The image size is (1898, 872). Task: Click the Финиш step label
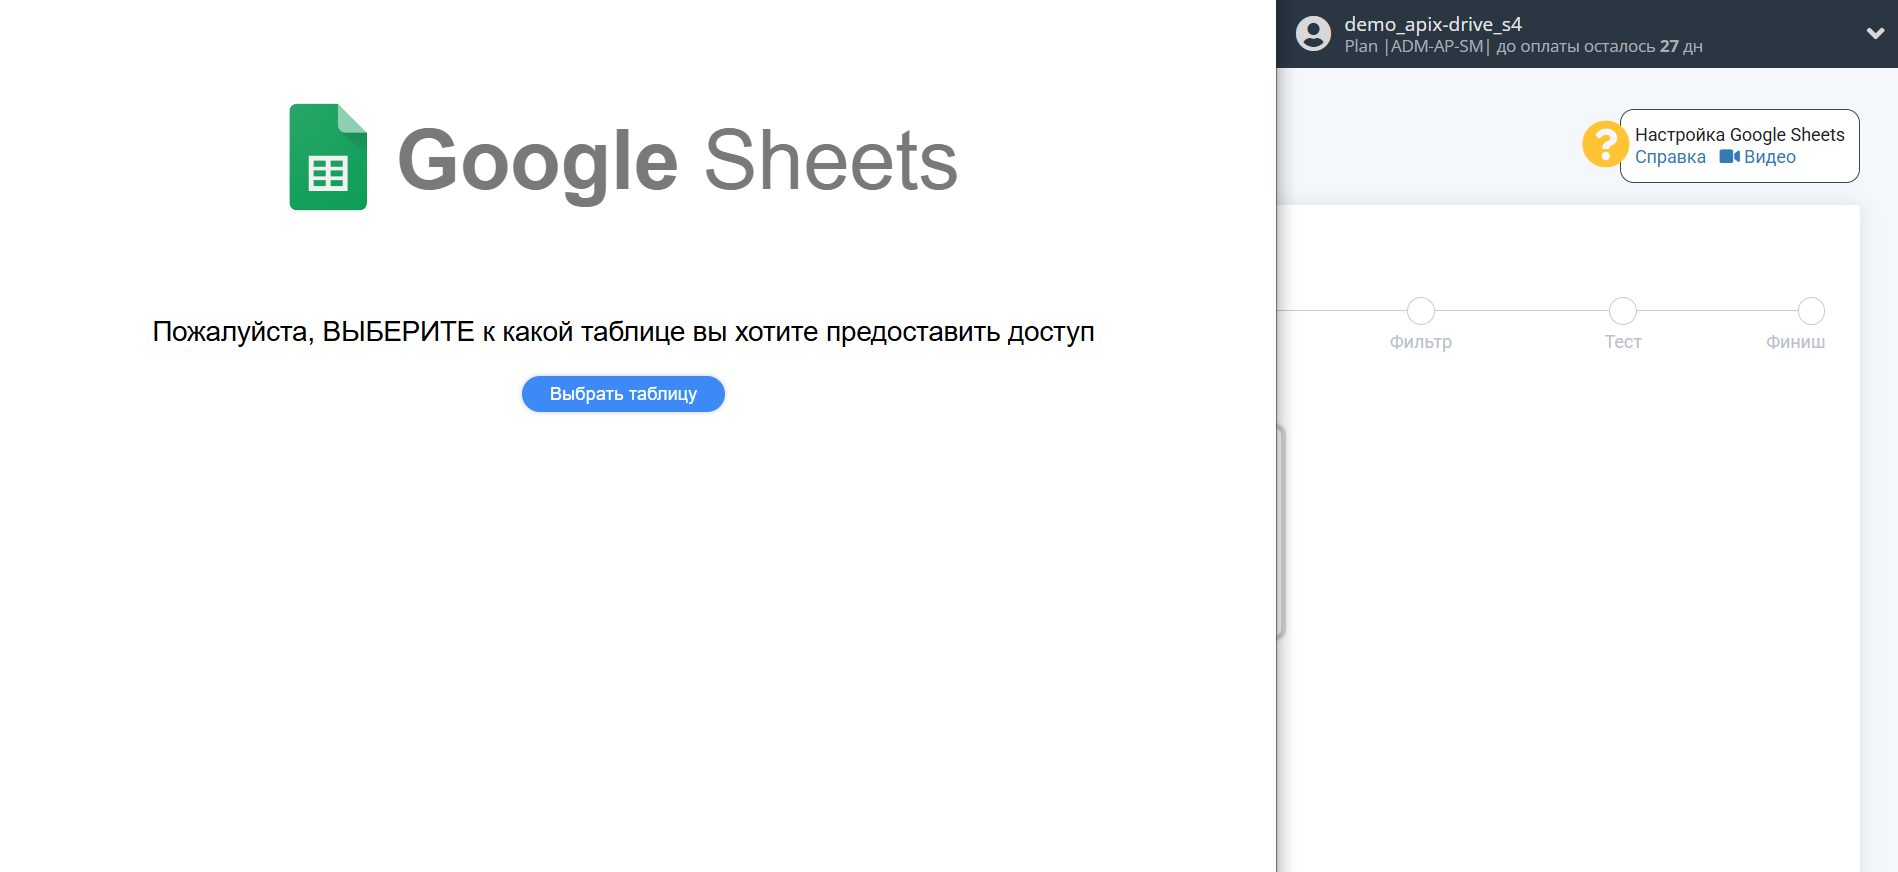tap(1795, 342)
